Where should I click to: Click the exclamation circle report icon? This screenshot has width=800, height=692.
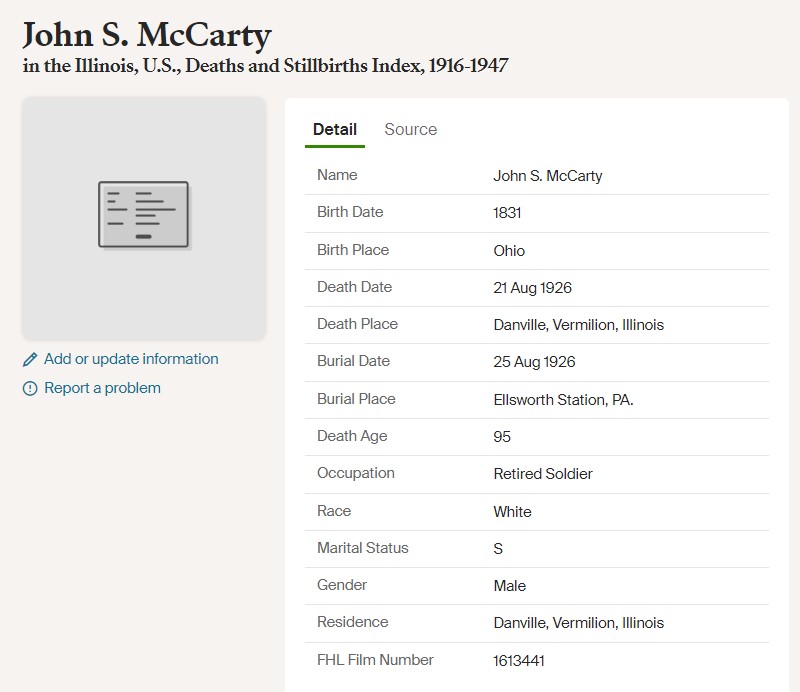point(30,389)
